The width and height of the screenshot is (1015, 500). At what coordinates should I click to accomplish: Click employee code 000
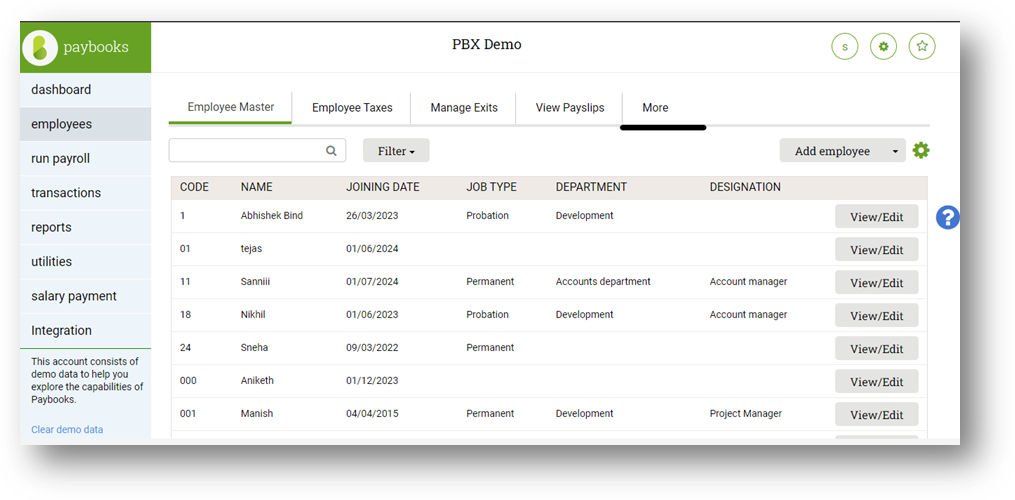[188, 381]
